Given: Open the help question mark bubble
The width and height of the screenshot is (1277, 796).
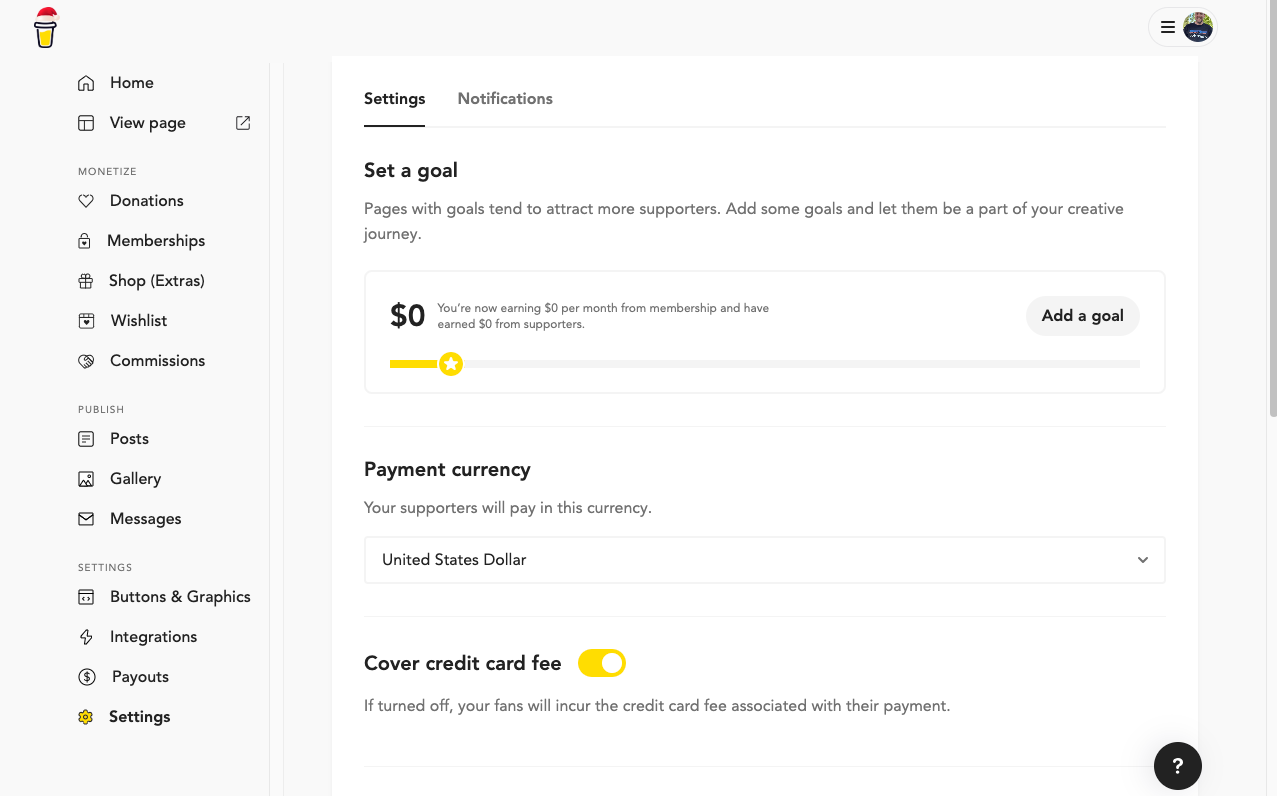Looking at the screenshot, I should click(x=1177, y=766).
